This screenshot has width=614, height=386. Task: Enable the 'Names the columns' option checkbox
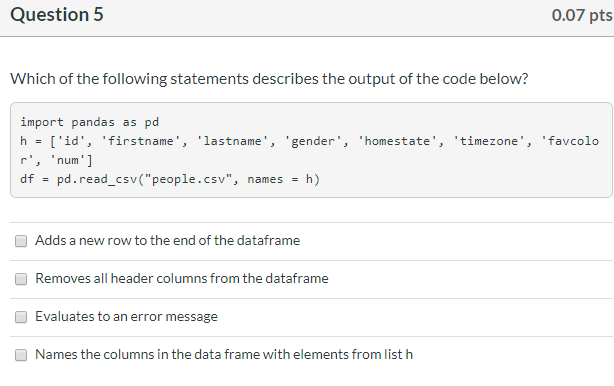[x=21, y=355]
